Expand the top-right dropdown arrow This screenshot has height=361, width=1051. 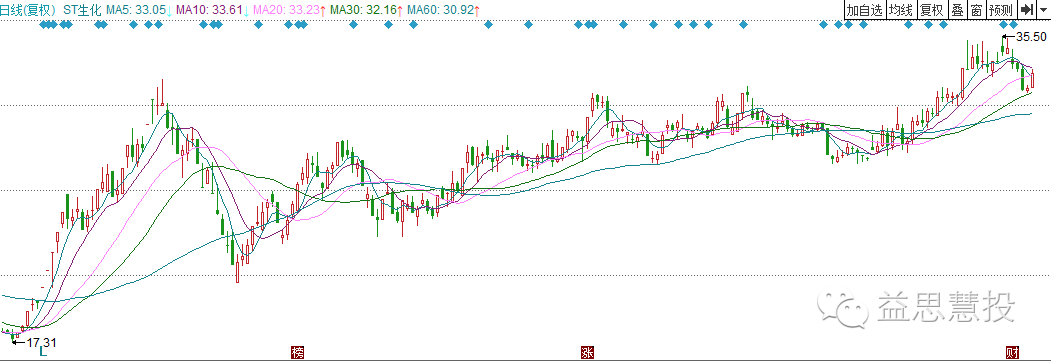[1043, 10]
